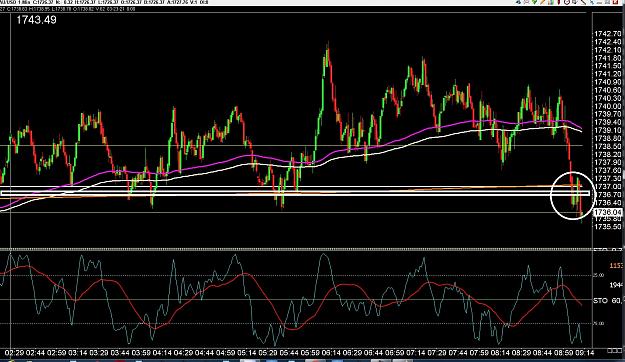Click the 1741.80 price axis label
Image resolution: width=625 pixels, height=362 pixels.
pos(607,58)
